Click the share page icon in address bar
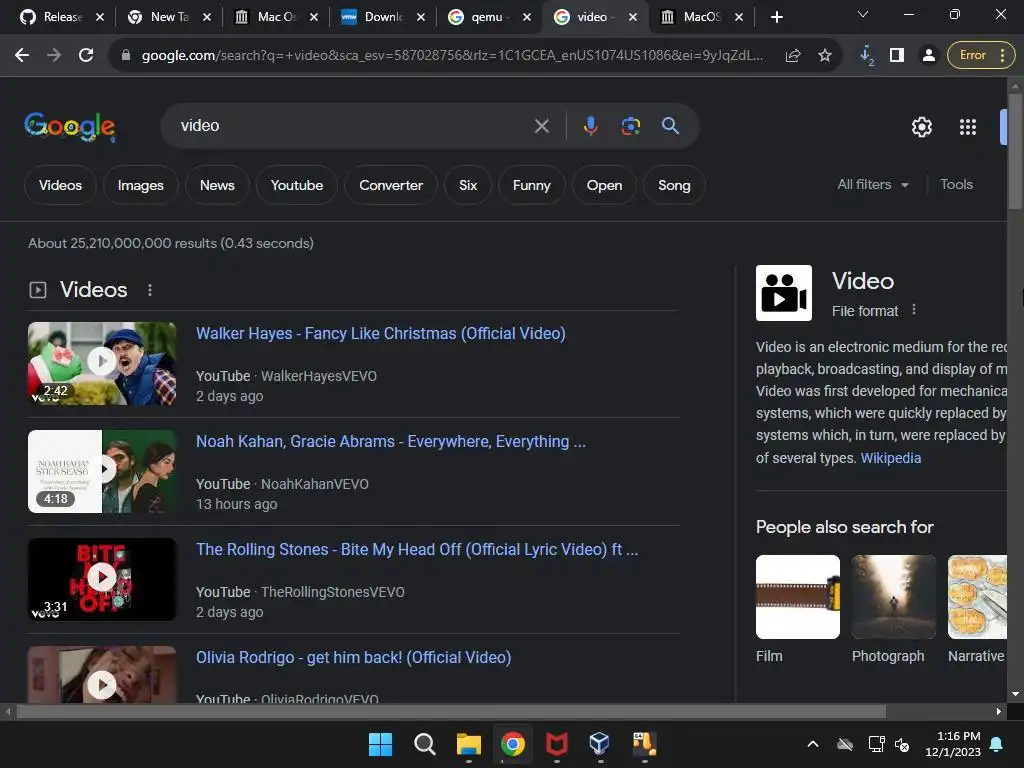The width and height of the screenshot is (1024, 768). (x=793, y=56)
